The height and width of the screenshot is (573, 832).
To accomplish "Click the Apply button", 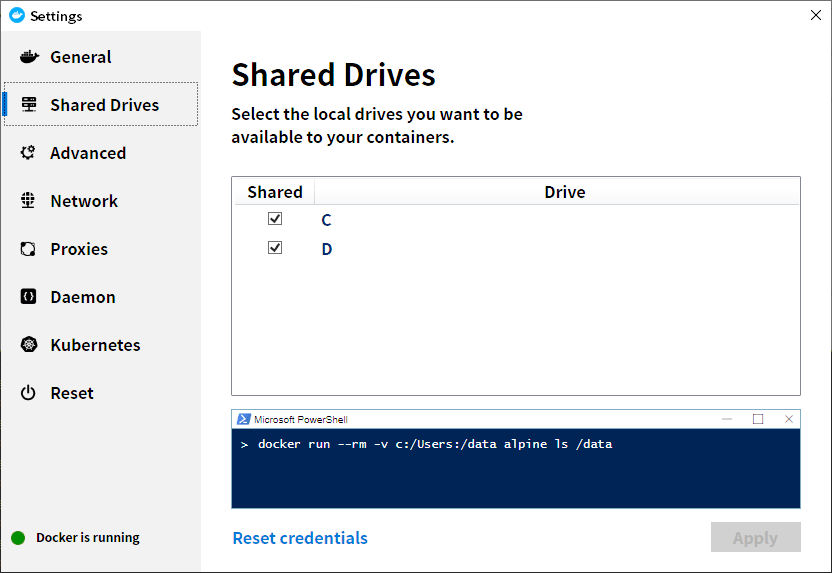I will (x=756, y=537).
